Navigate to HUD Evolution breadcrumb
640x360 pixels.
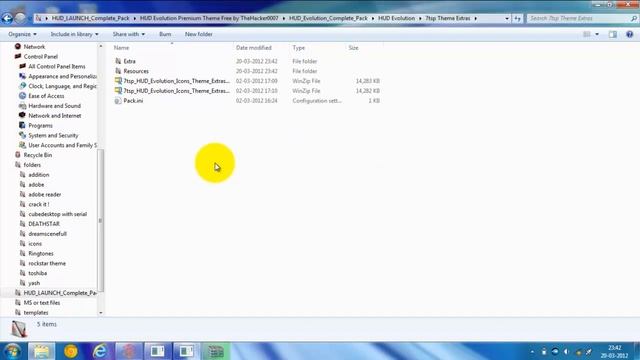(x=396, y=18)
